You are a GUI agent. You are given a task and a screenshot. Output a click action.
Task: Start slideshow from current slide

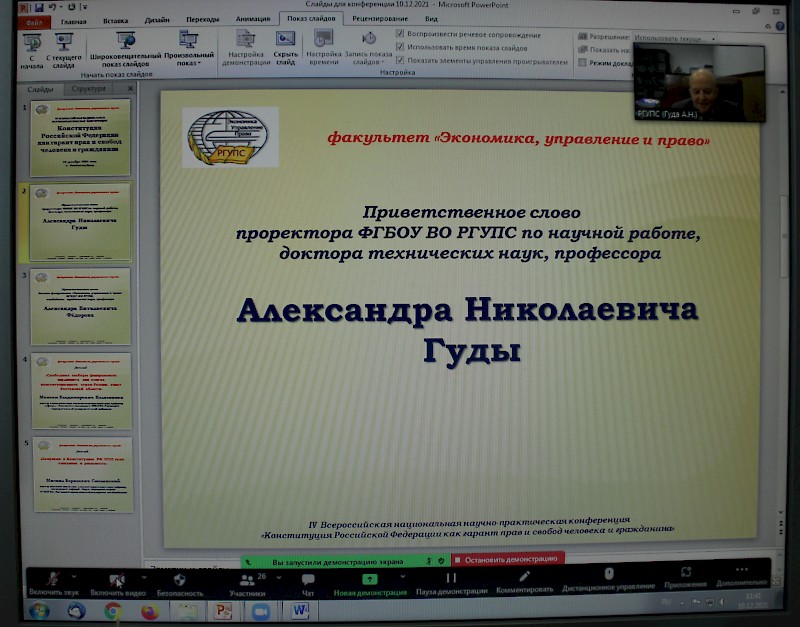64,43
